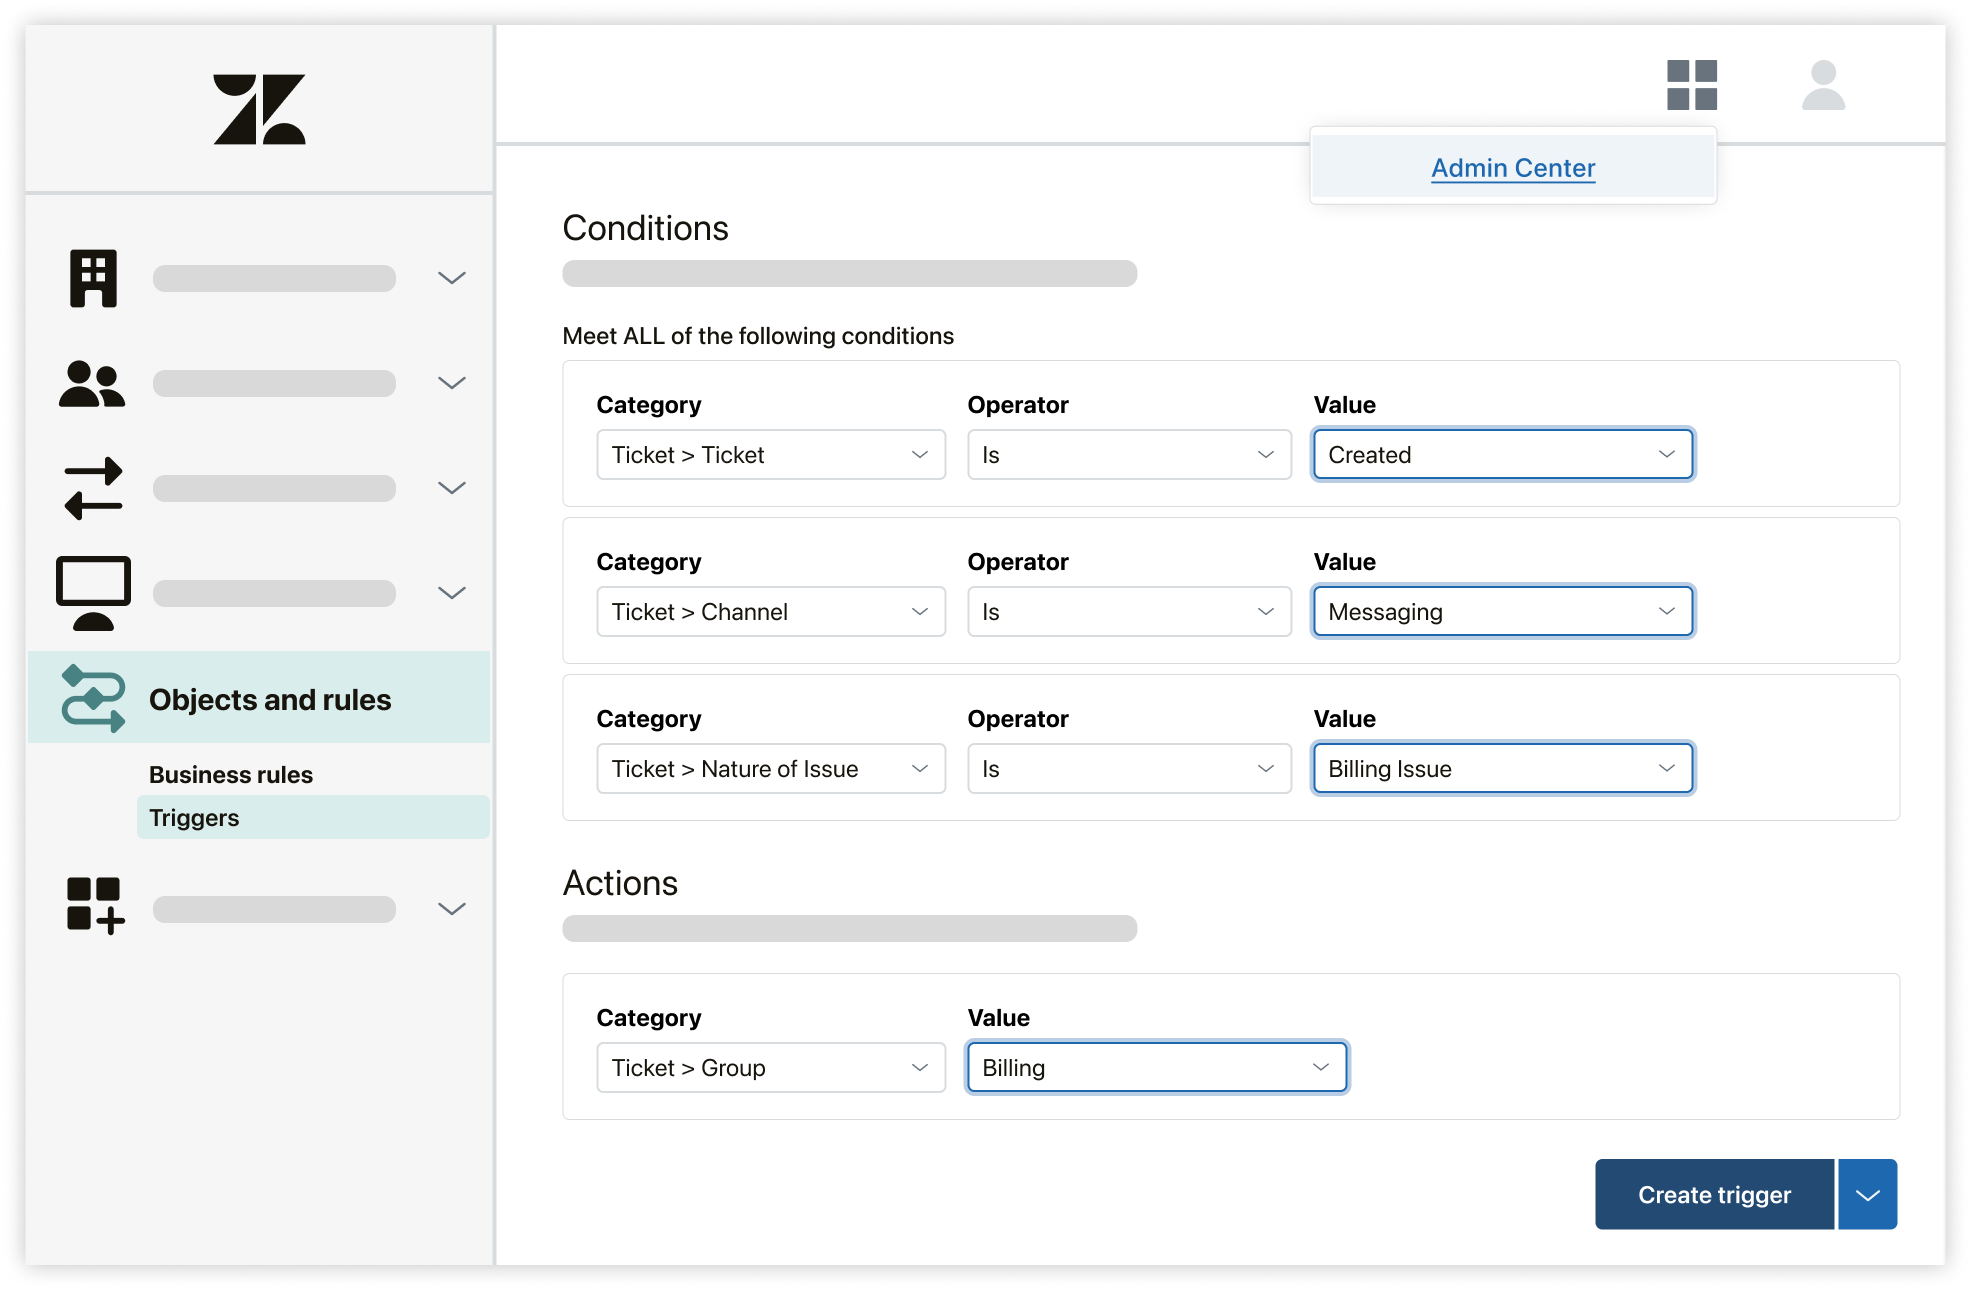Click the user profile avatar icon

tap(1820, 96)
